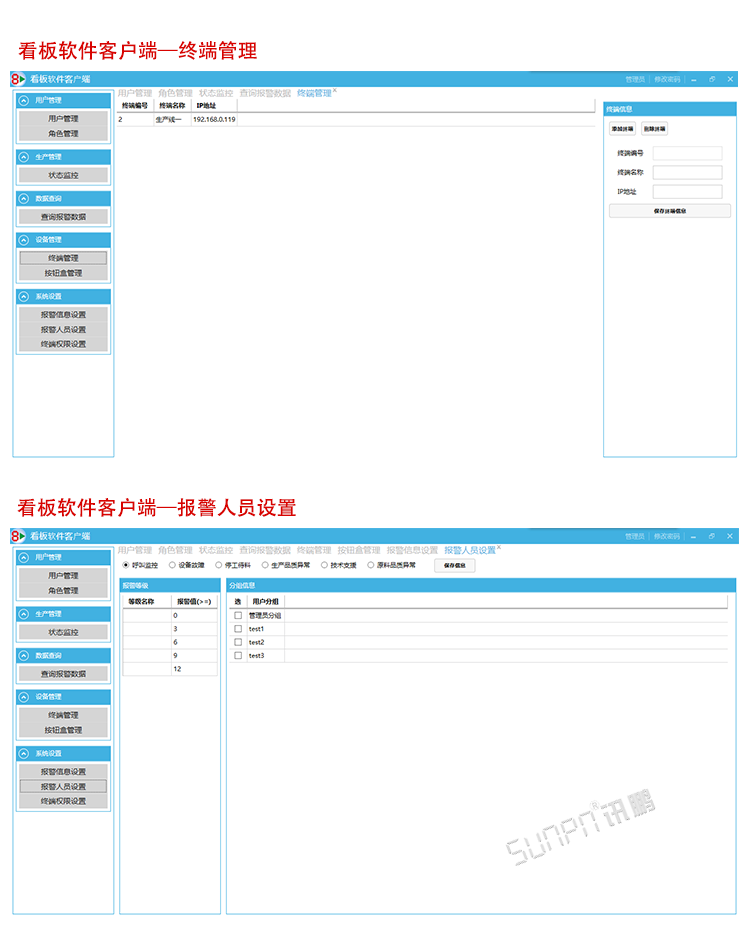The image size is (750, 950).
Task: Open the 报警信息设置 tab
Action: tap(412, 550)
